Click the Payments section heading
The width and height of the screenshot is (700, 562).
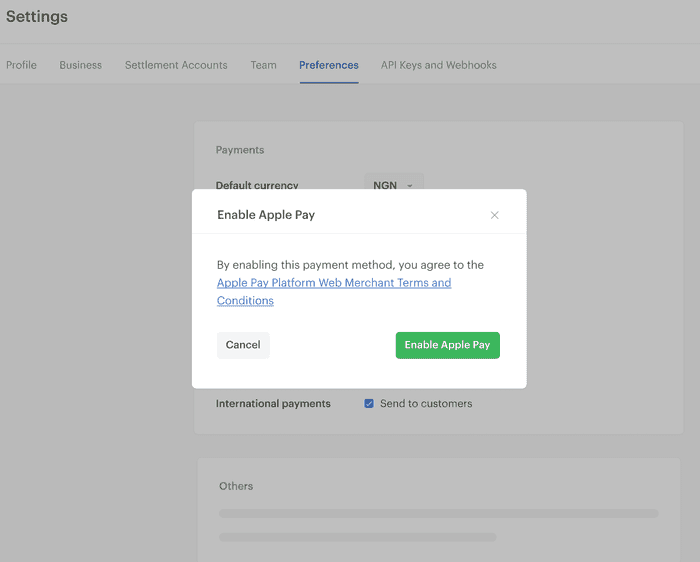(240, 150)
